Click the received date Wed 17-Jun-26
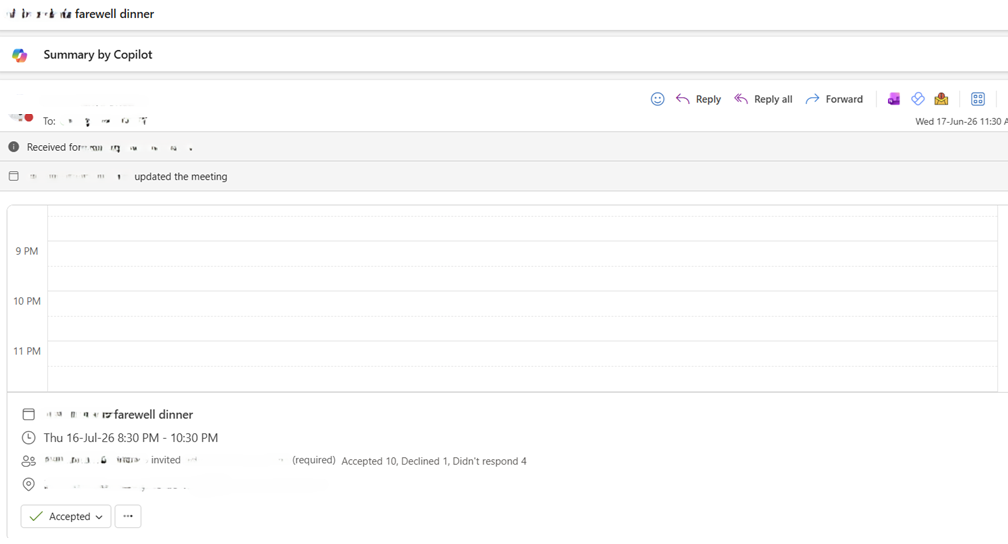Screen dimensions: 1008x544 [961, 122]
